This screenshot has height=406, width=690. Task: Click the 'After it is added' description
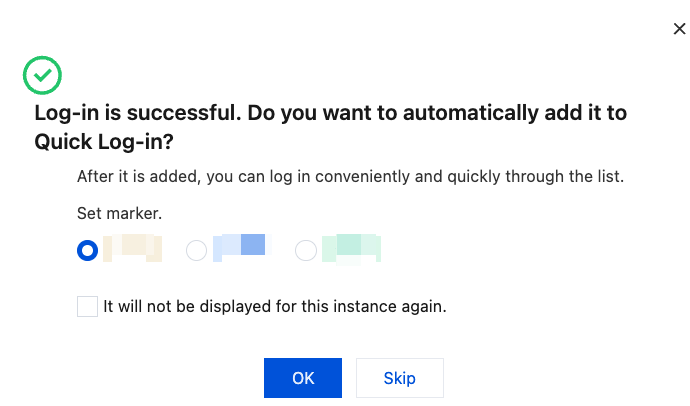350,178
